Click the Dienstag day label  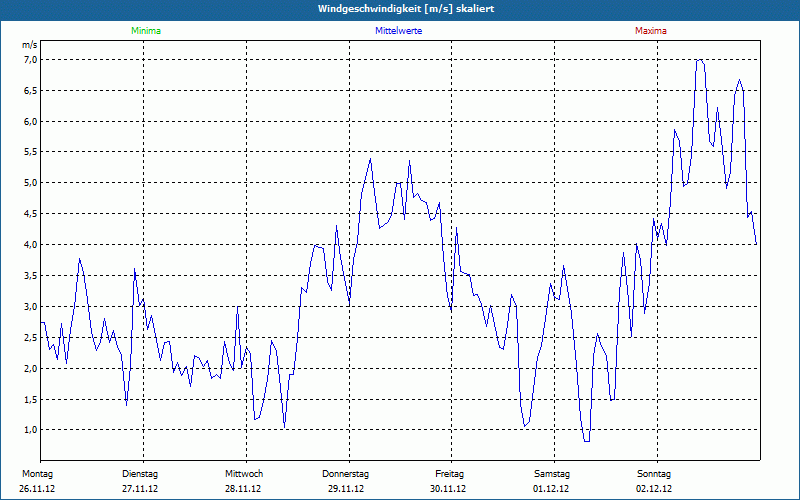click(x=140, y=474)
